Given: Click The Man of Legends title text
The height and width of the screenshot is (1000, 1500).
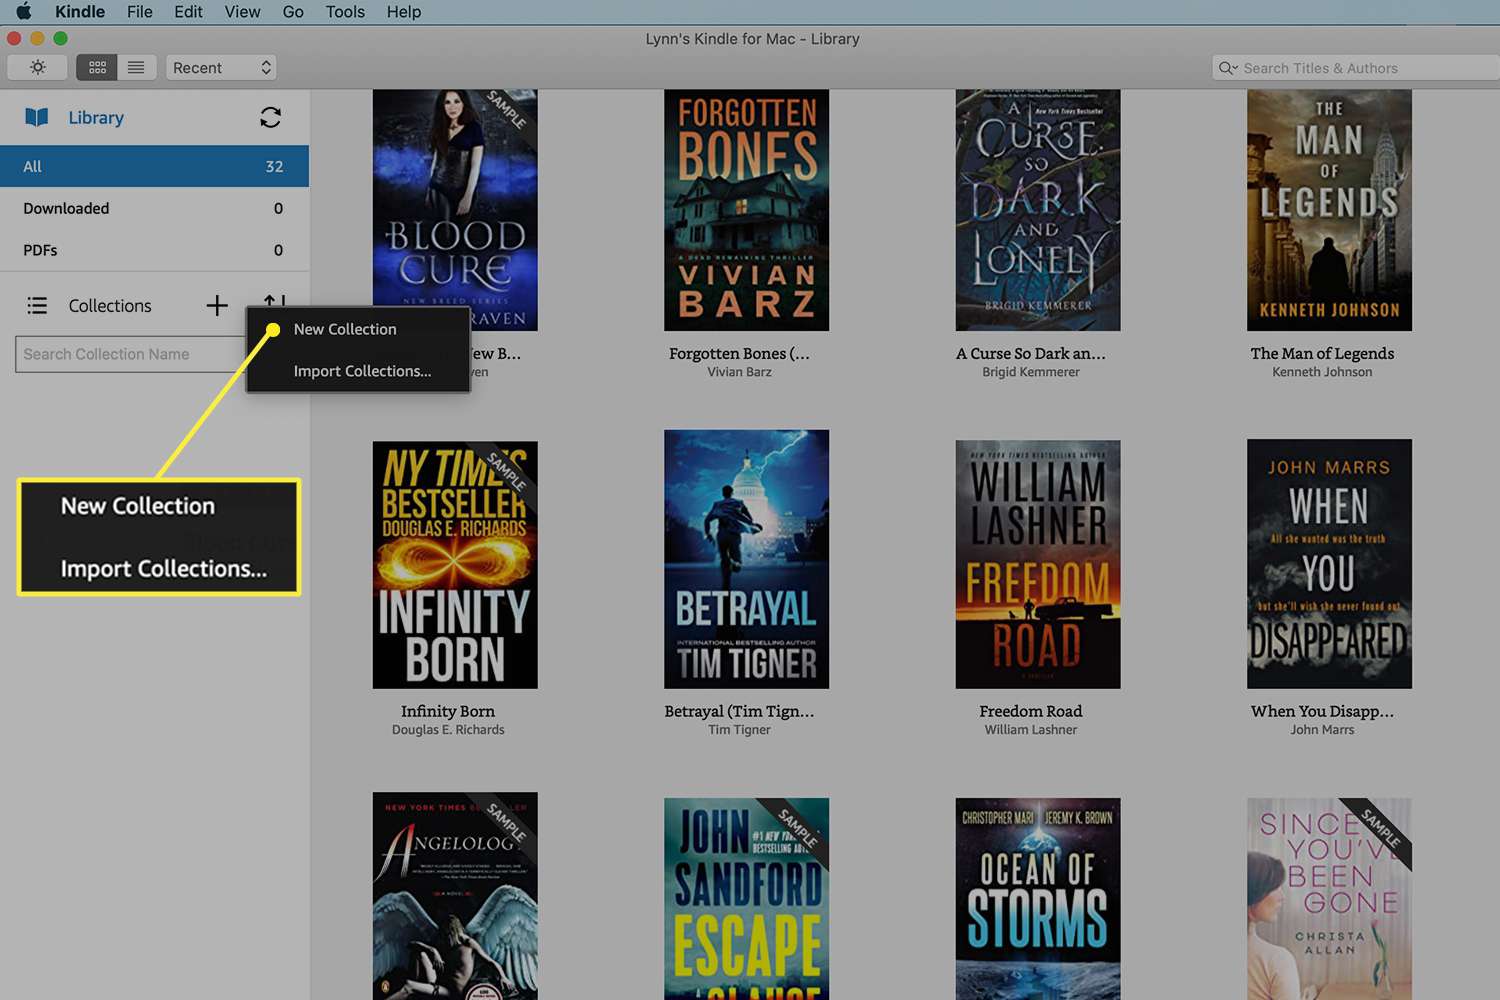Looking at the screenshot, I should coord(1322,353).
